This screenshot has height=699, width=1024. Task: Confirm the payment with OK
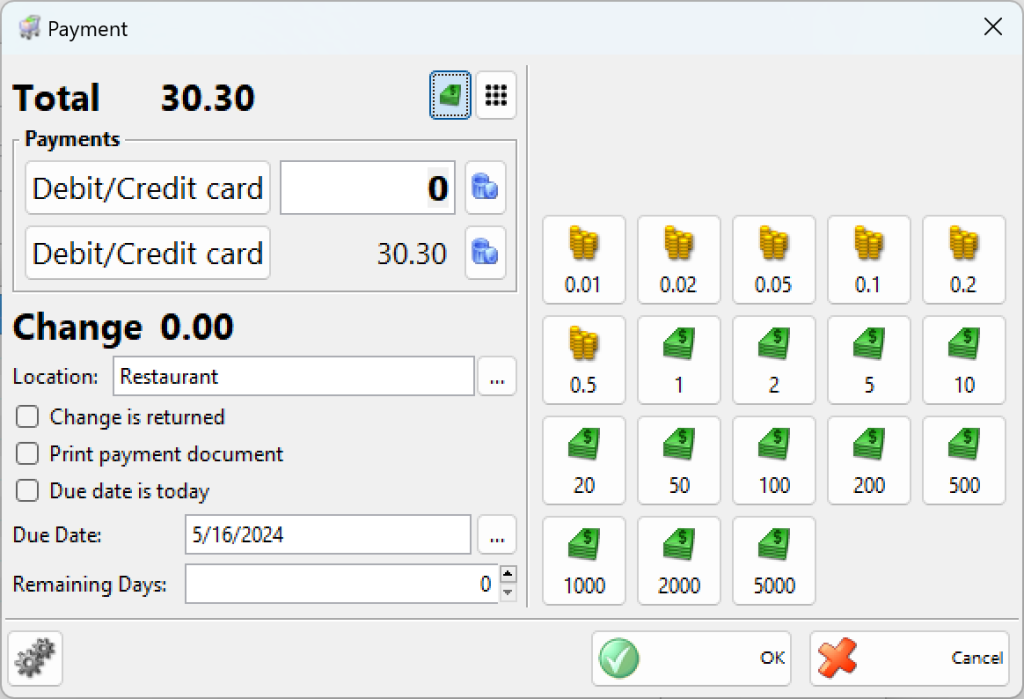click(x=691, y=658)
